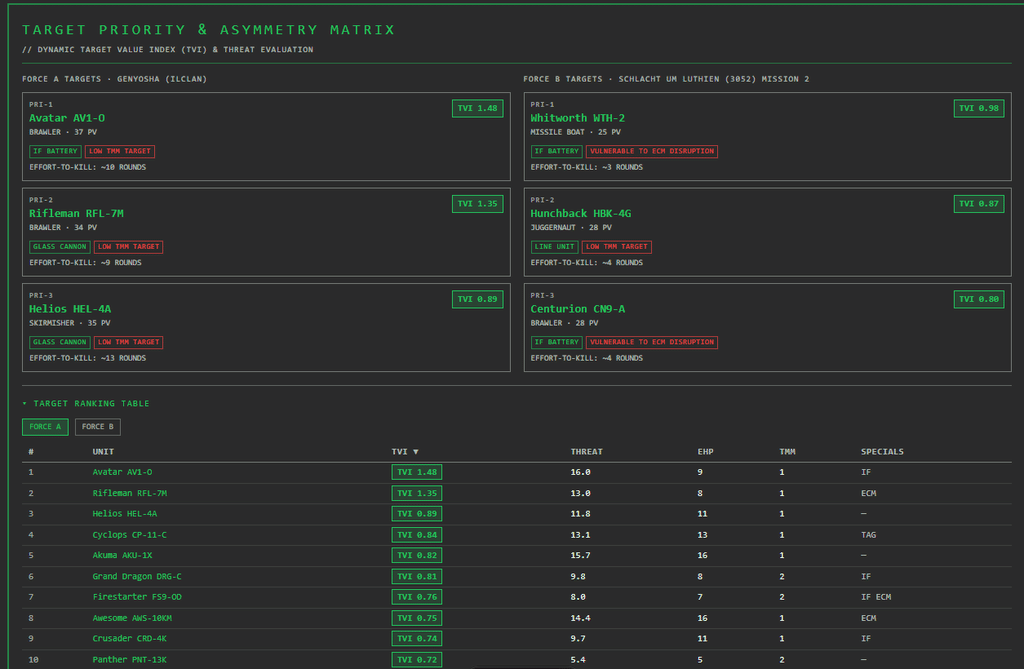Click the SPECIALS column header
This screenshot has width=1024, height=669.
click(882, 451)
